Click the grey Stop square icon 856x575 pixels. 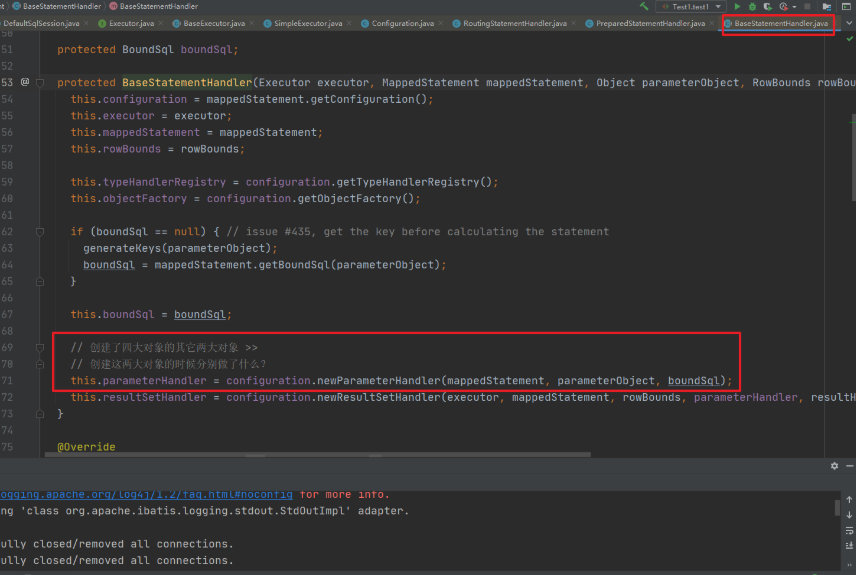(x=807, y=7)
